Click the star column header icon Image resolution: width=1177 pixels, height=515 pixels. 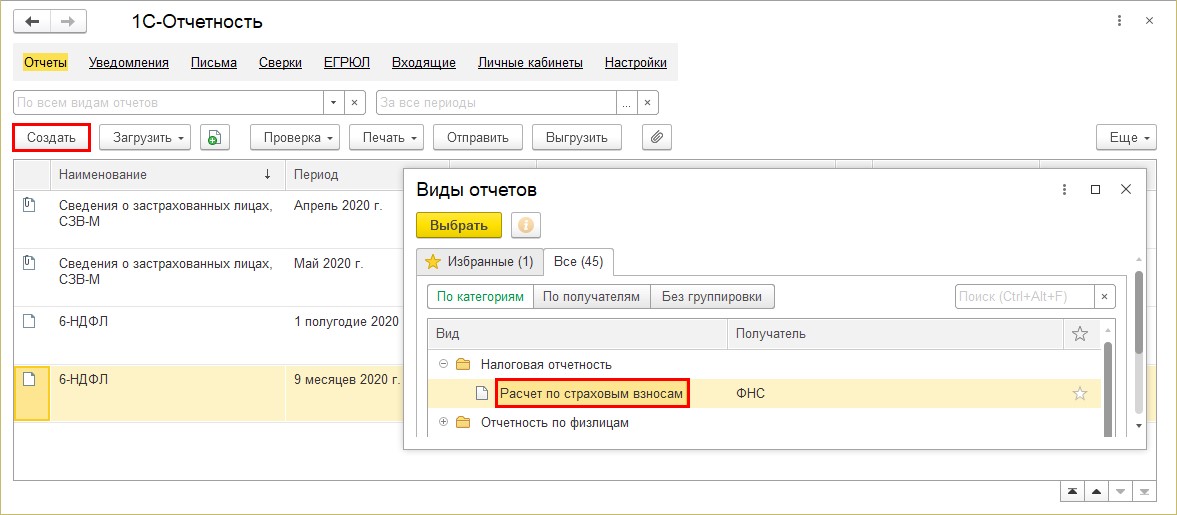coord(1079,334)
